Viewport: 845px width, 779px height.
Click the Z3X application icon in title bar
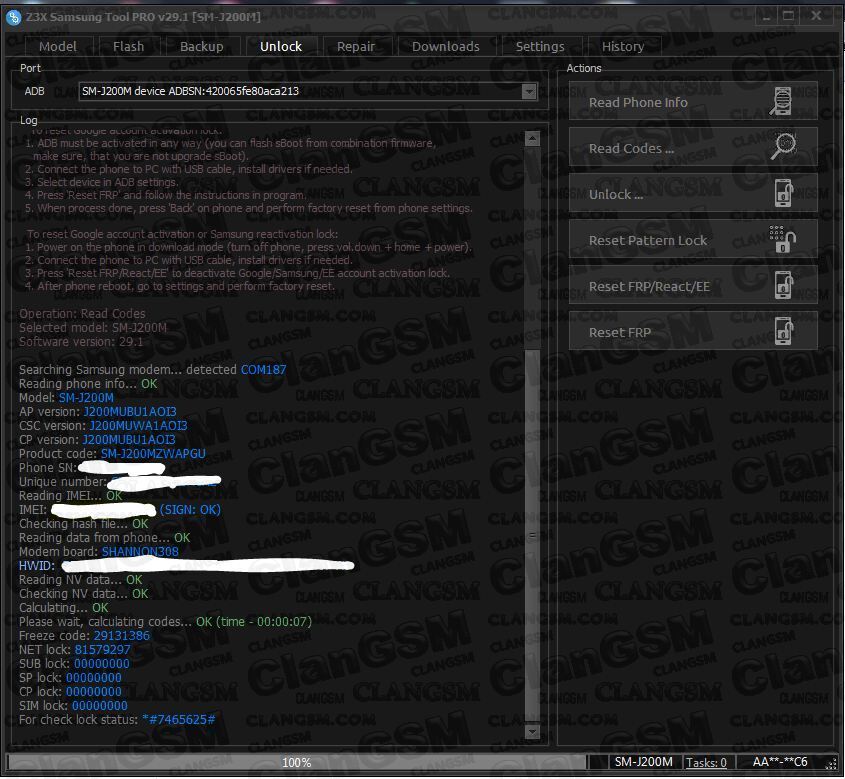pyautogui.click(x=13, y=17)
